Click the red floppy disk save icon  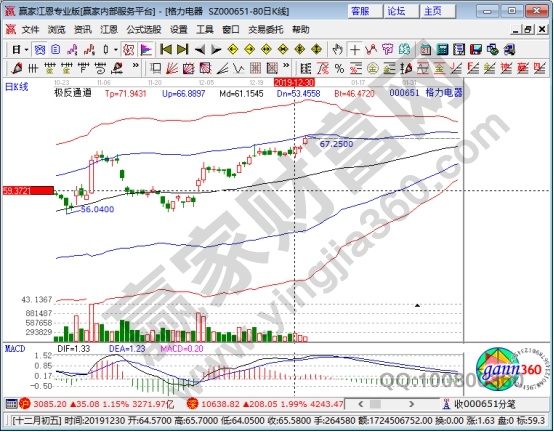476,50
